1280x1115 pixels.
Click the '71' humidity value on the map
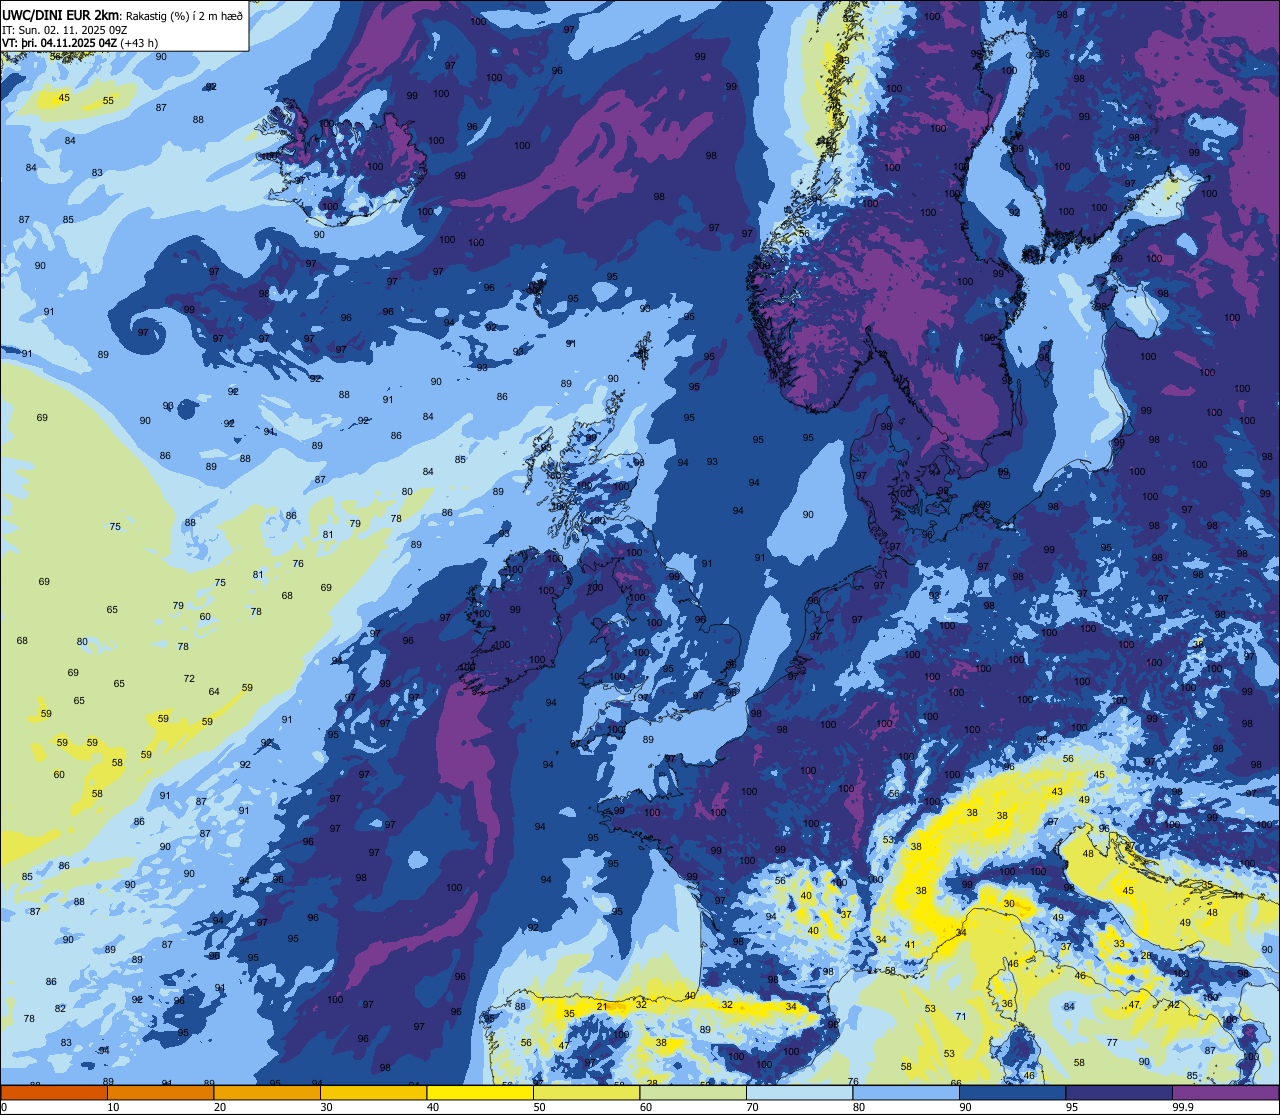961,1016
